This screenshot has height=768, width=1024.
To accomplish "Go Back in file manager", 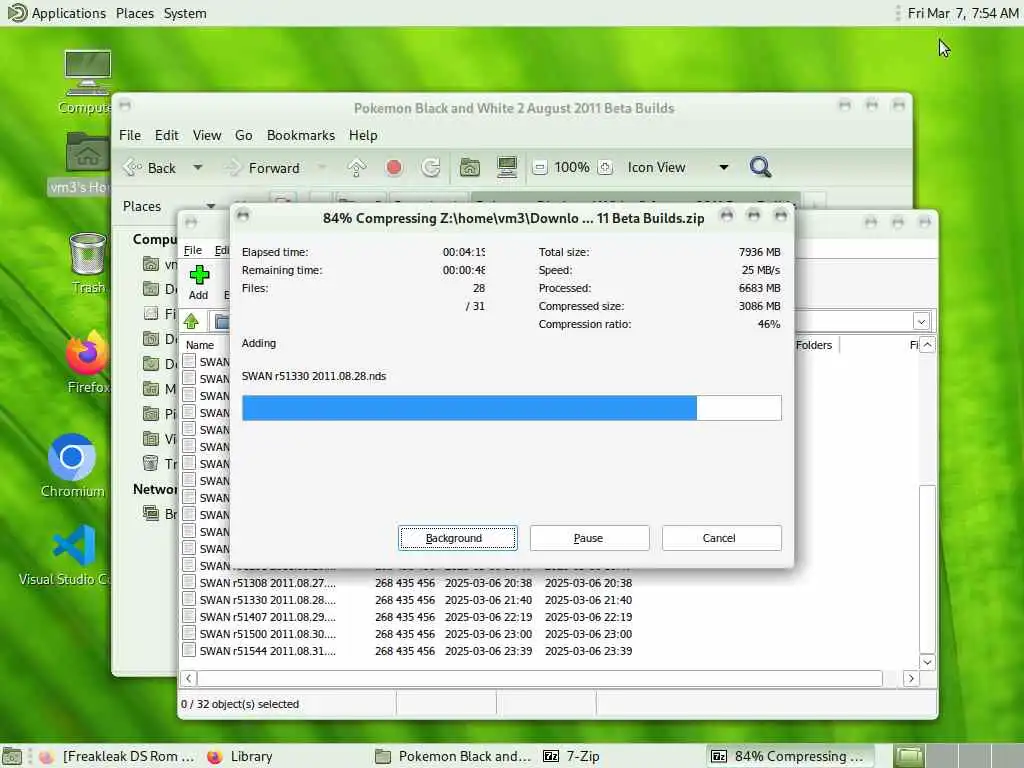I will pos(150,168).
